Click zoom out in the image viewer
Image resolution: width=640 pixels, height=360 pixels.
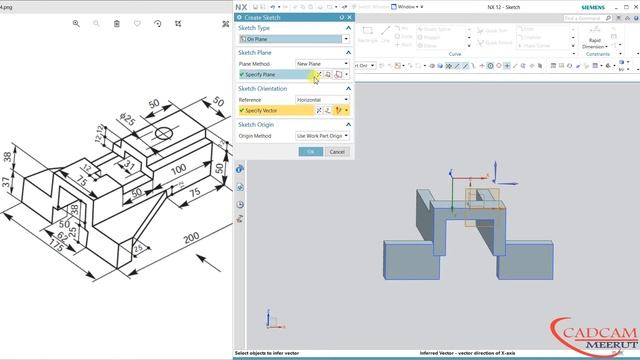[96, 24]
